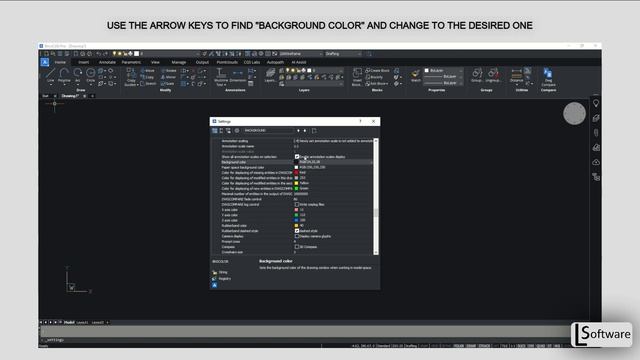This screenshot has height=360, width=640.
Task: Click the Settings search field showing BACKGROUND
Action: (x=269, y=131)
